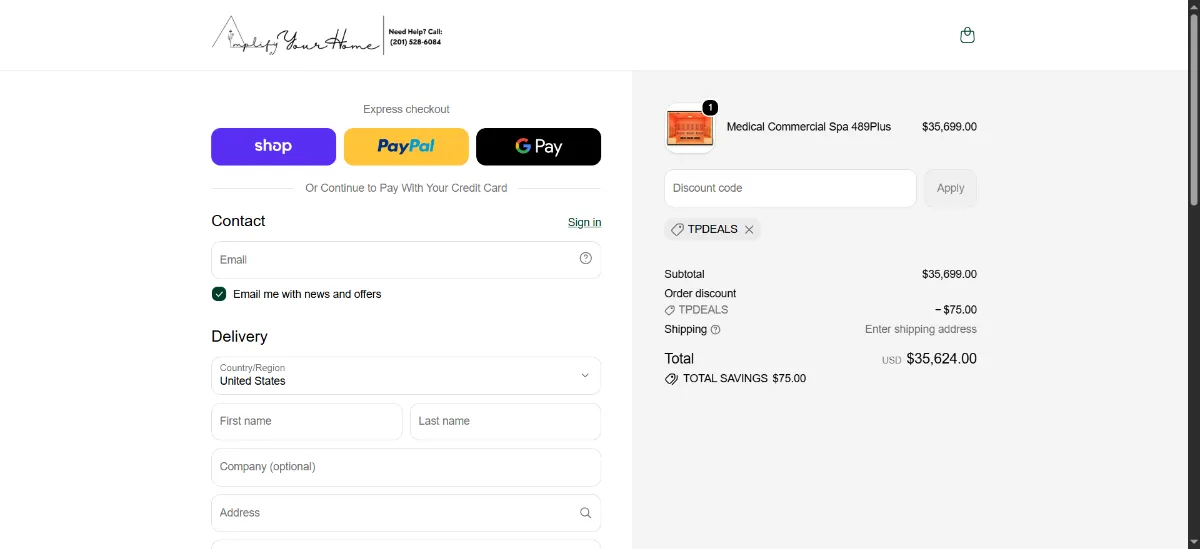The image size is (1200, 549).
Task: Click the Amplify Your Home logo
Action: (296, 35)
